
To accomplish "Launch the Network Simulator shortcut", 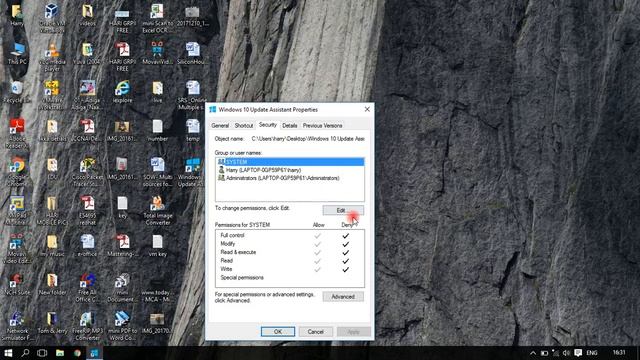I will coord(17,326).
